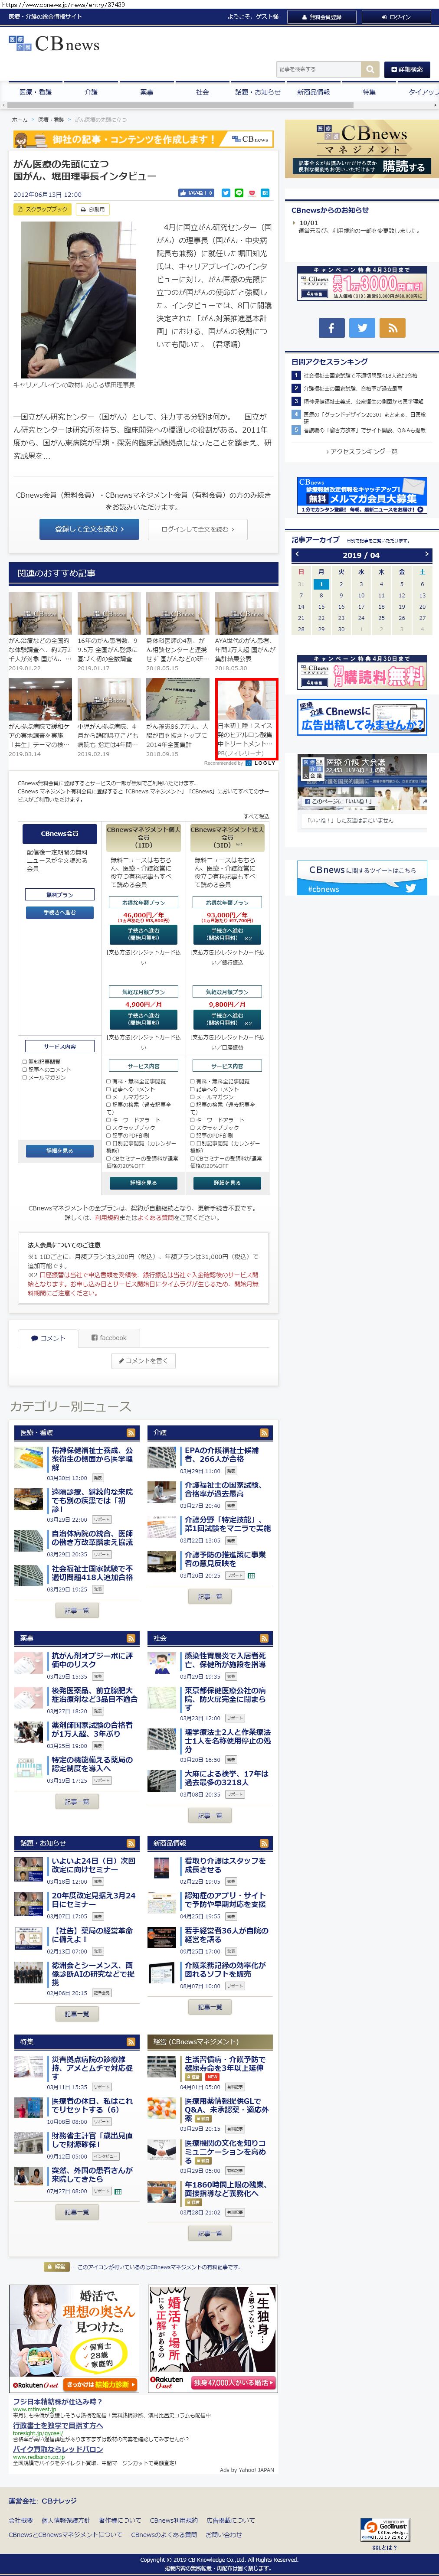Open 社会 navigation tab

click(x=202, y=92)
